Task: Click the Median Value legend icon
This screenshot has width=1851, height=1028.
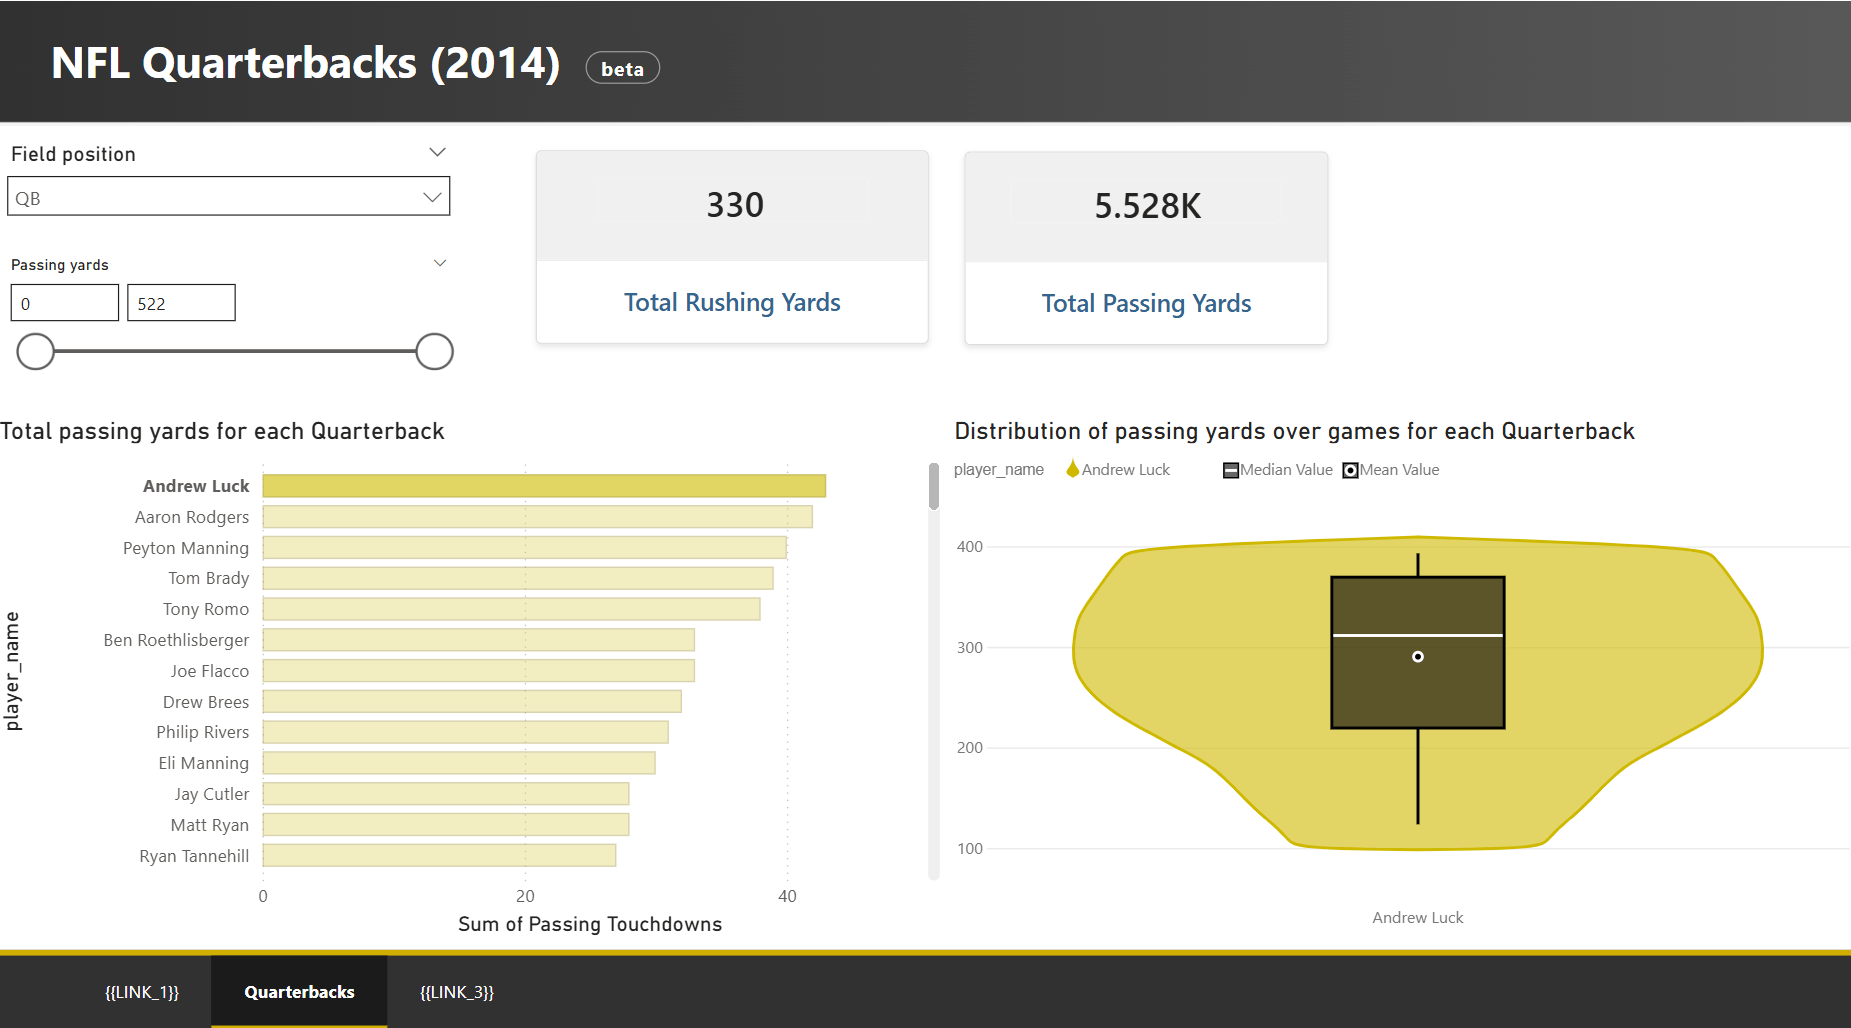Action: (x=1231, y=470)
